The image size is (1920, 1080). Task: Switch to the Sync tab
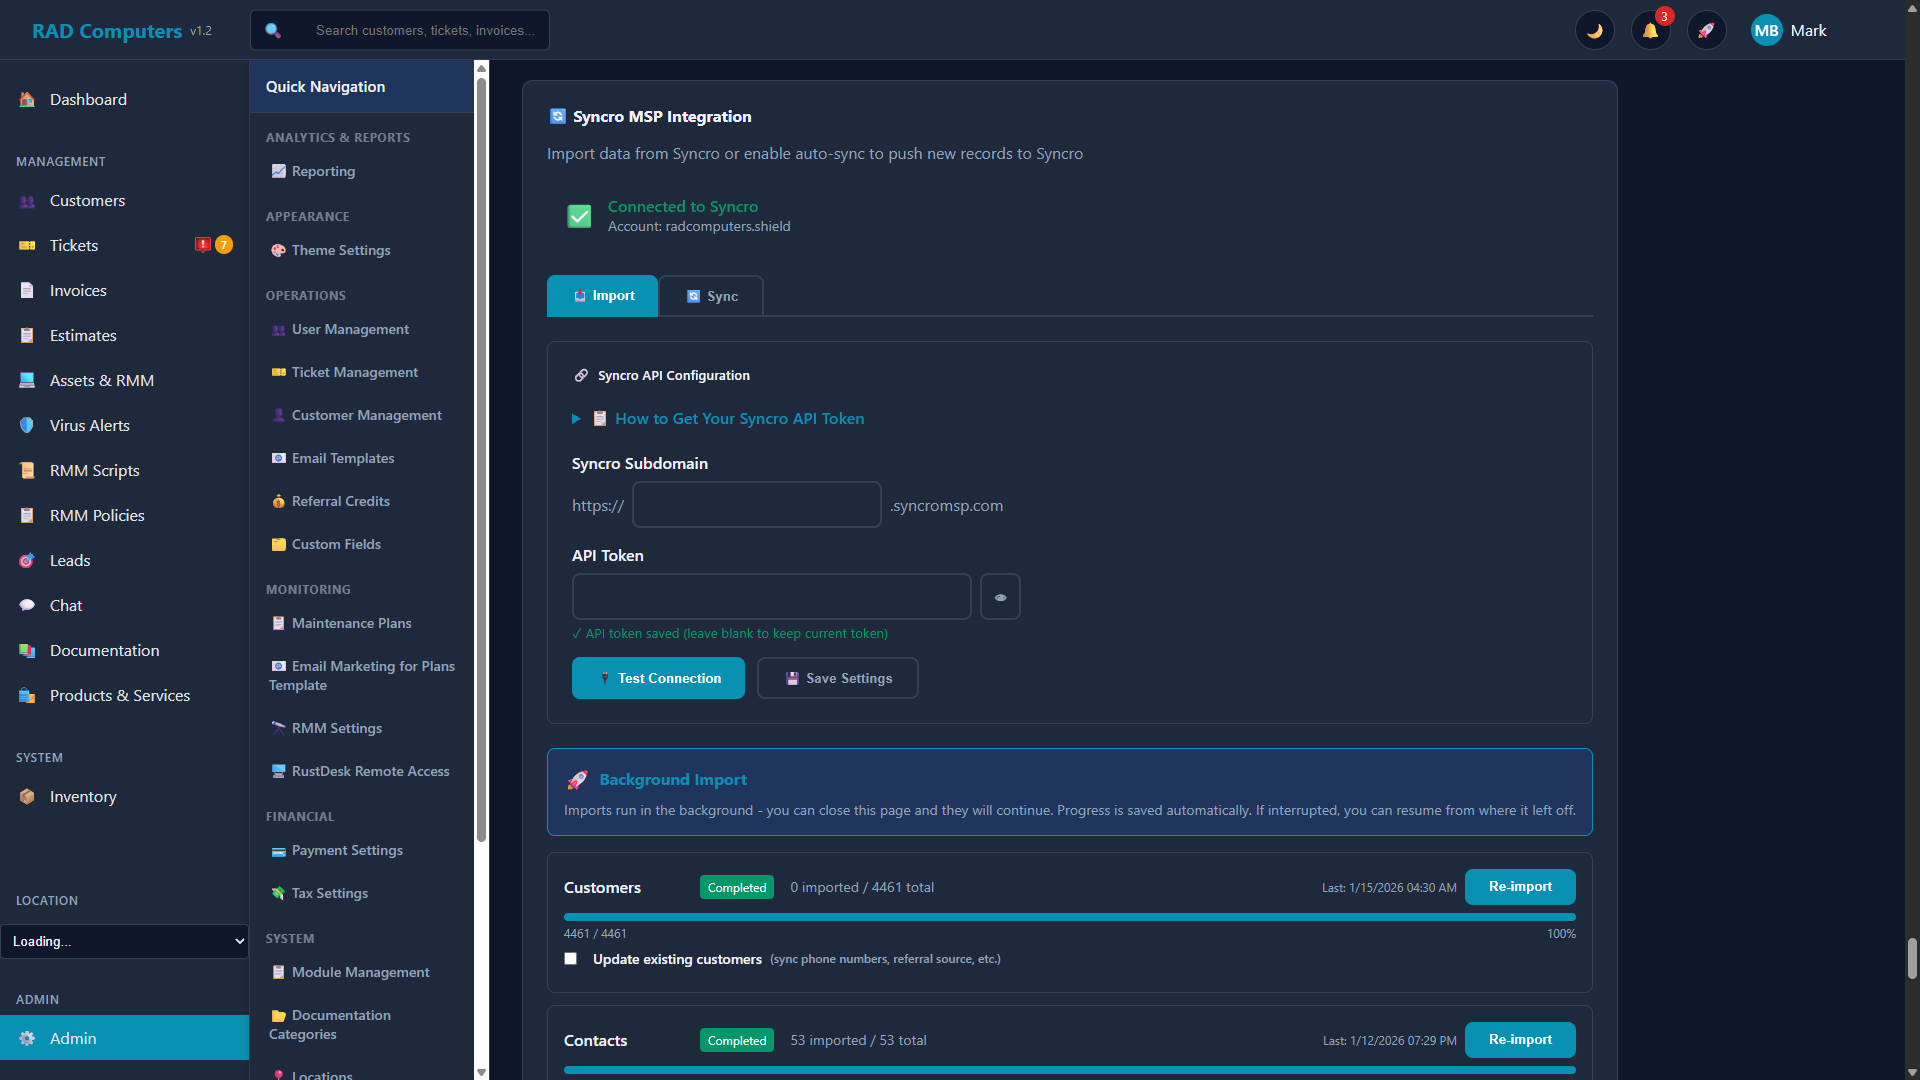(x=711, y=295)
